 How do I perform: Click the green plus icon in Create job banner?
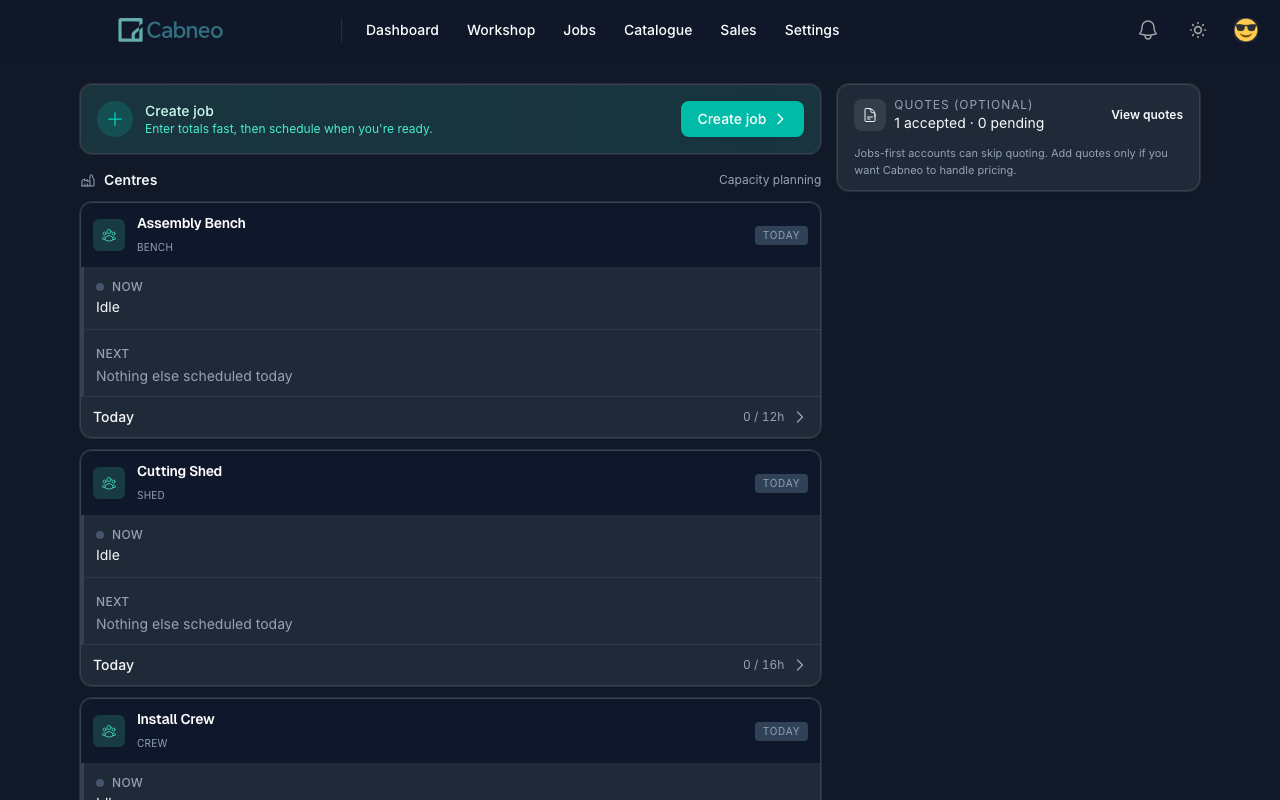click(x=115, y=118)
